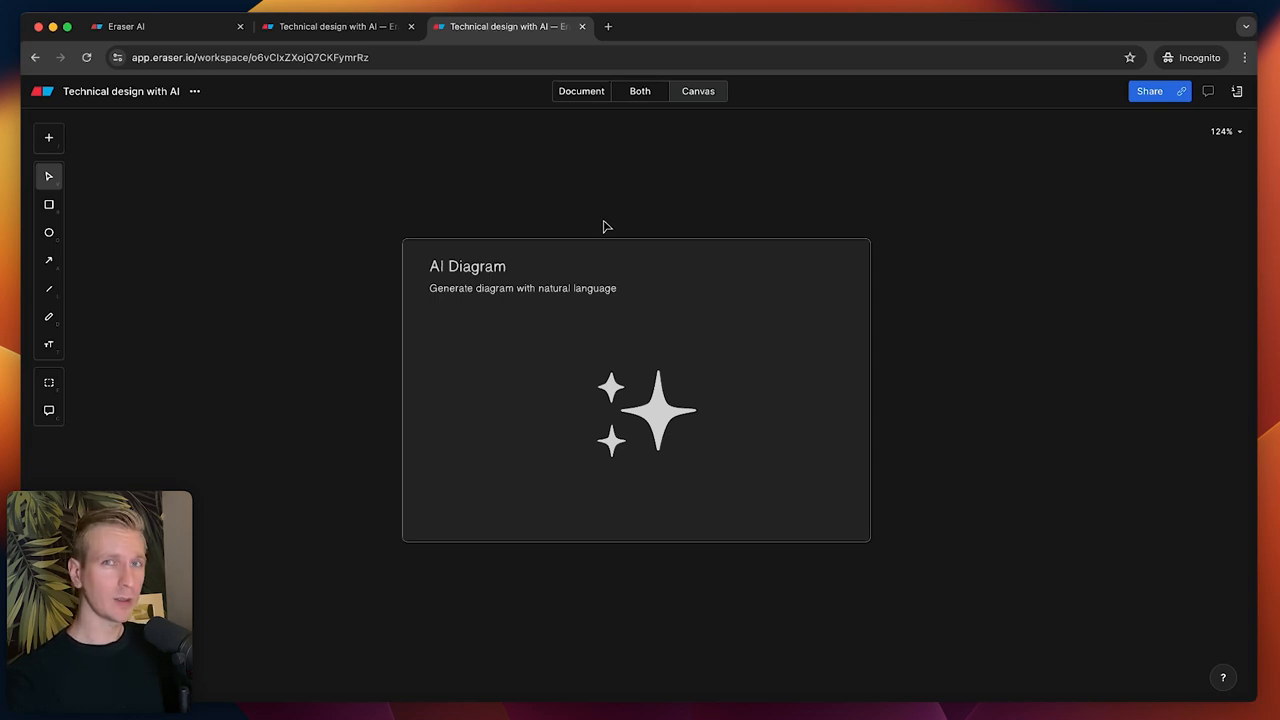This screenshot has width=1280, height=720.
Task: Open the help question mark button
Action: 1223,678
